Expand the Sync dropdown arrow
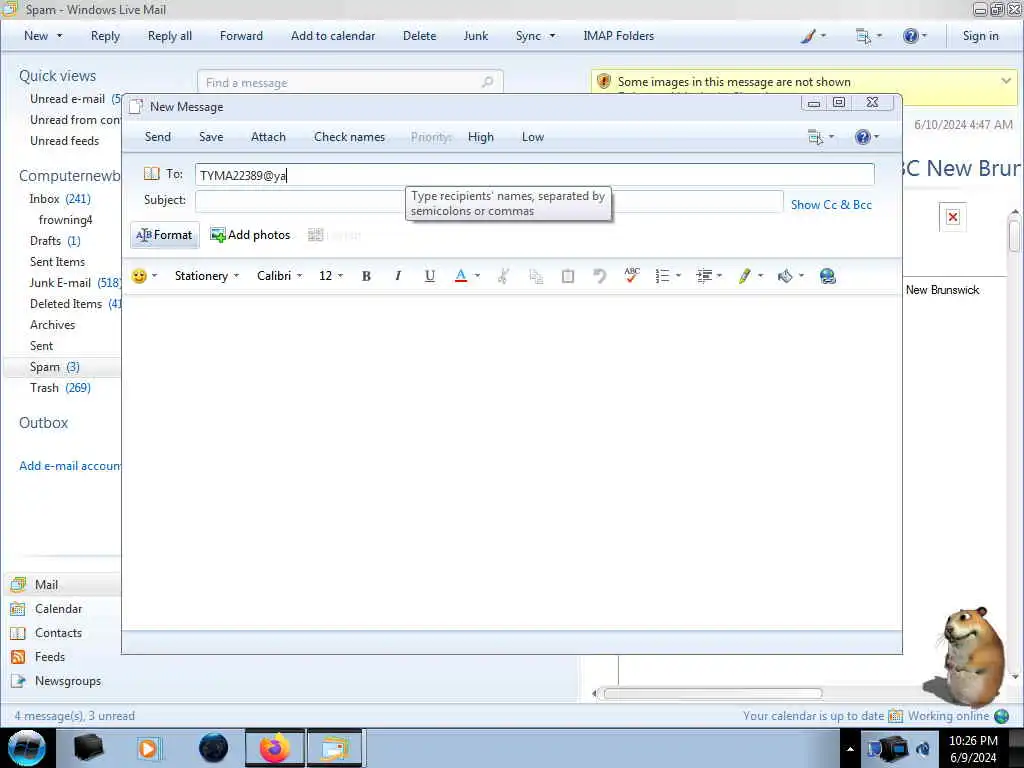This screenshot has width=1024, height=768. pos(552,36)
